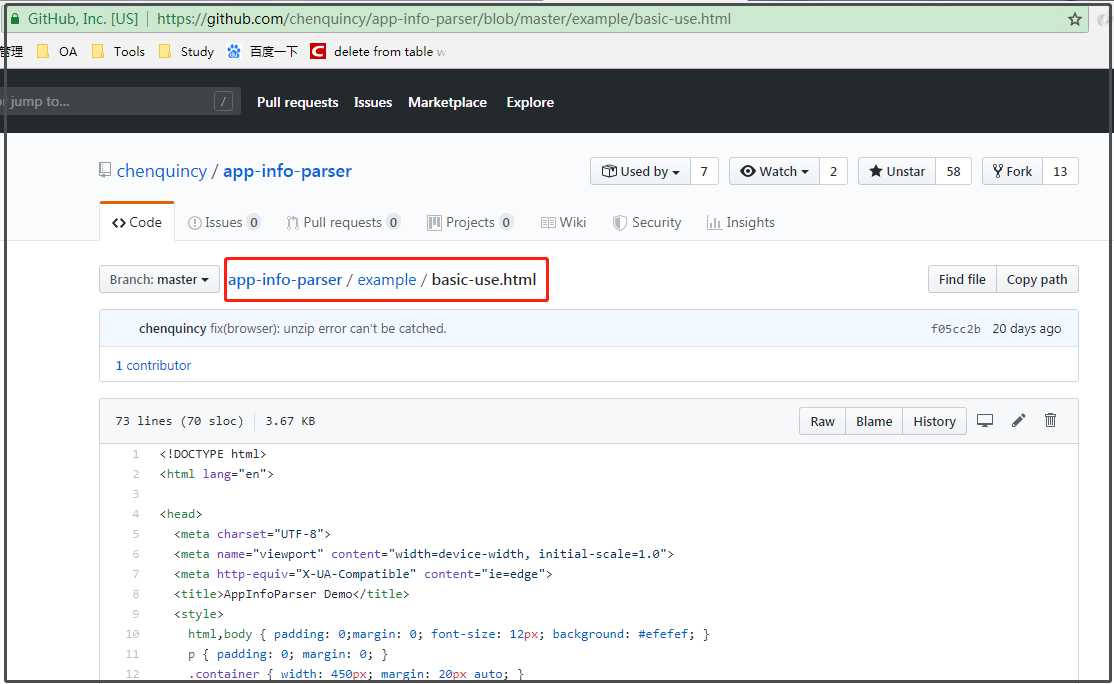Expand the Watch dropdown

(774, 171)
